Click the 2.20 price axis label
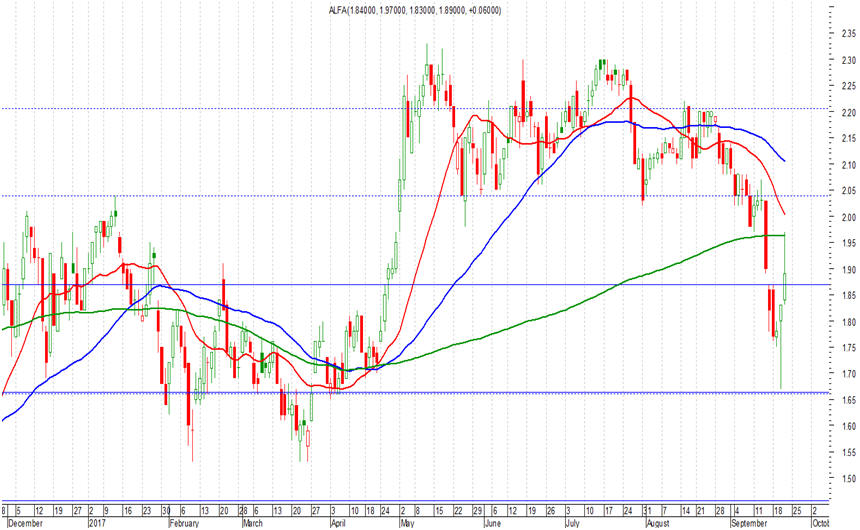The image size is (860, 530). pos(848,112)
